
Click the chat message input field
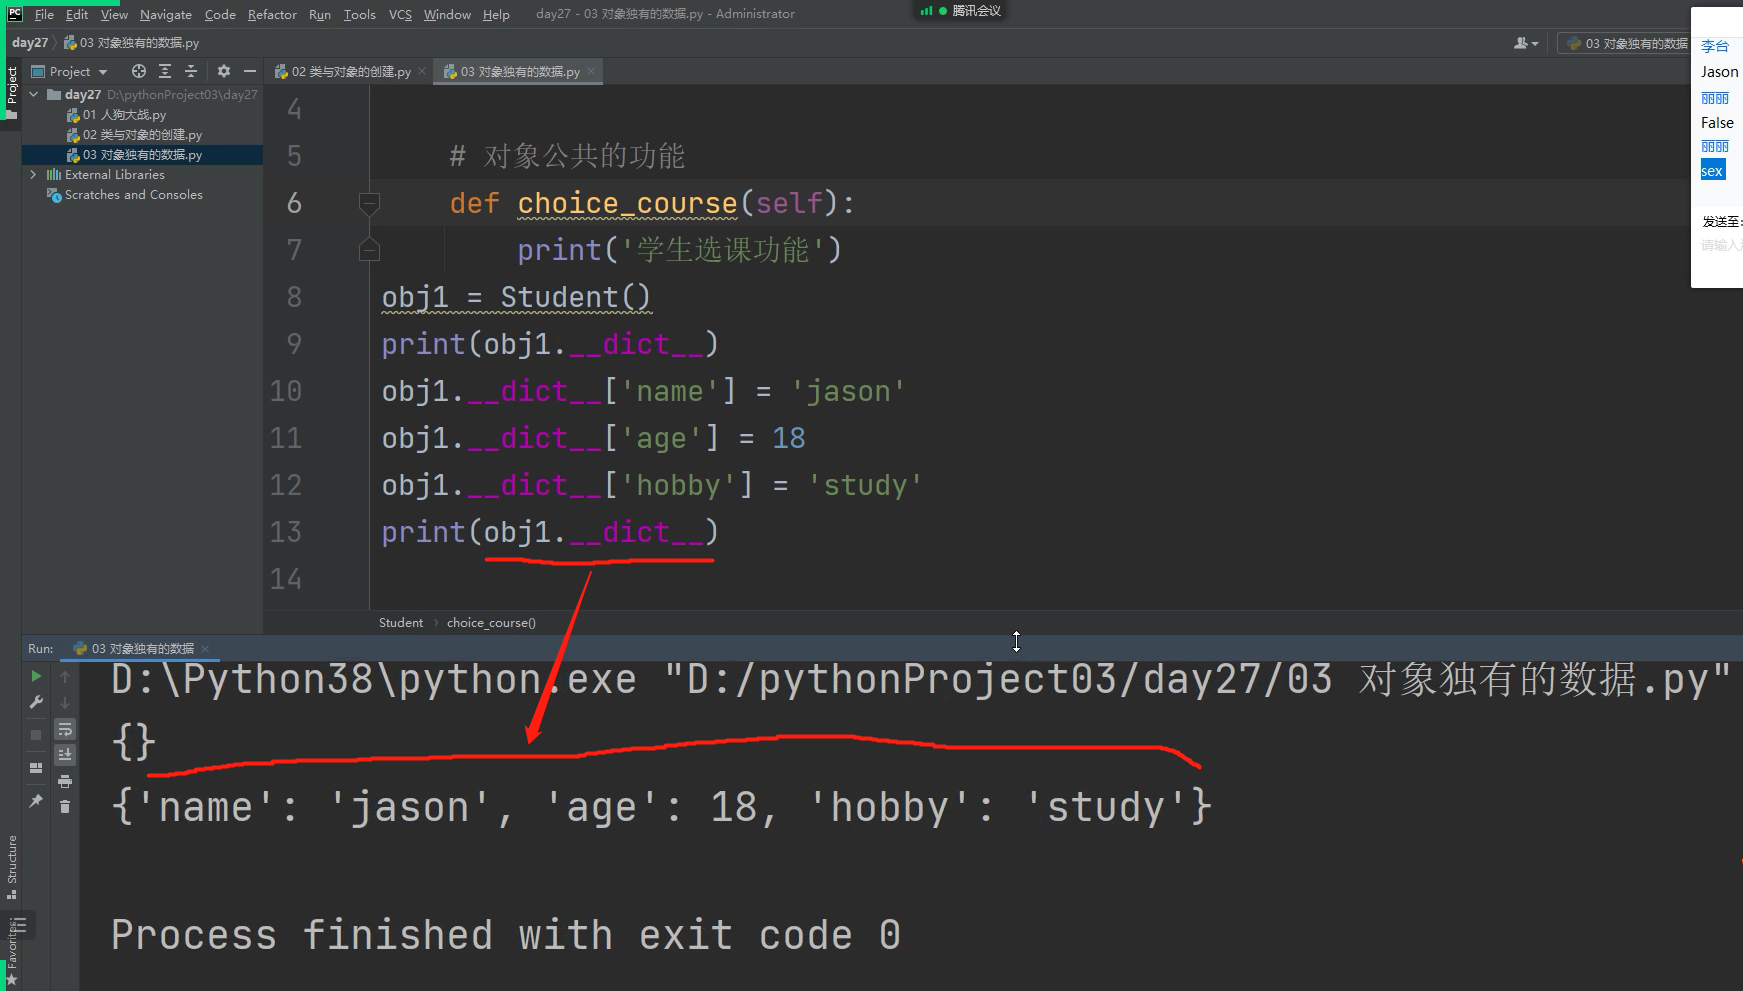tap(1721, 245)
